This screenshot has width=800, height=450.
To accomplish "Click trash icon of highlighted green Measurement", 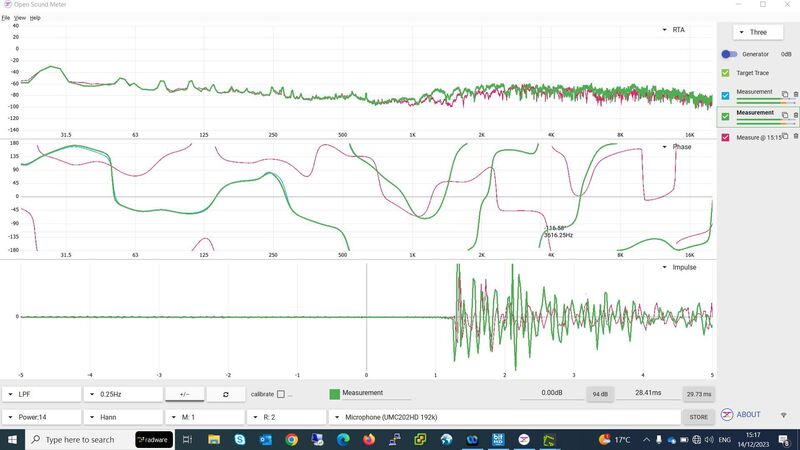I will tap(796, 115).
